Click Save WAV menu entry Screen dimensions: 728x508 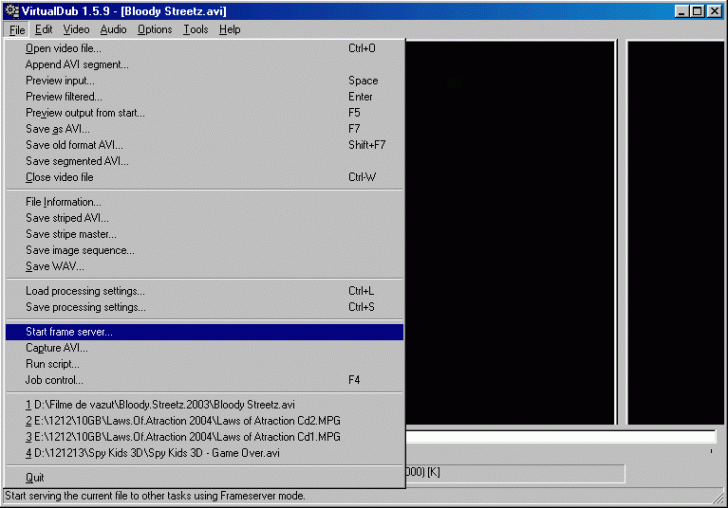coord(55,266)
